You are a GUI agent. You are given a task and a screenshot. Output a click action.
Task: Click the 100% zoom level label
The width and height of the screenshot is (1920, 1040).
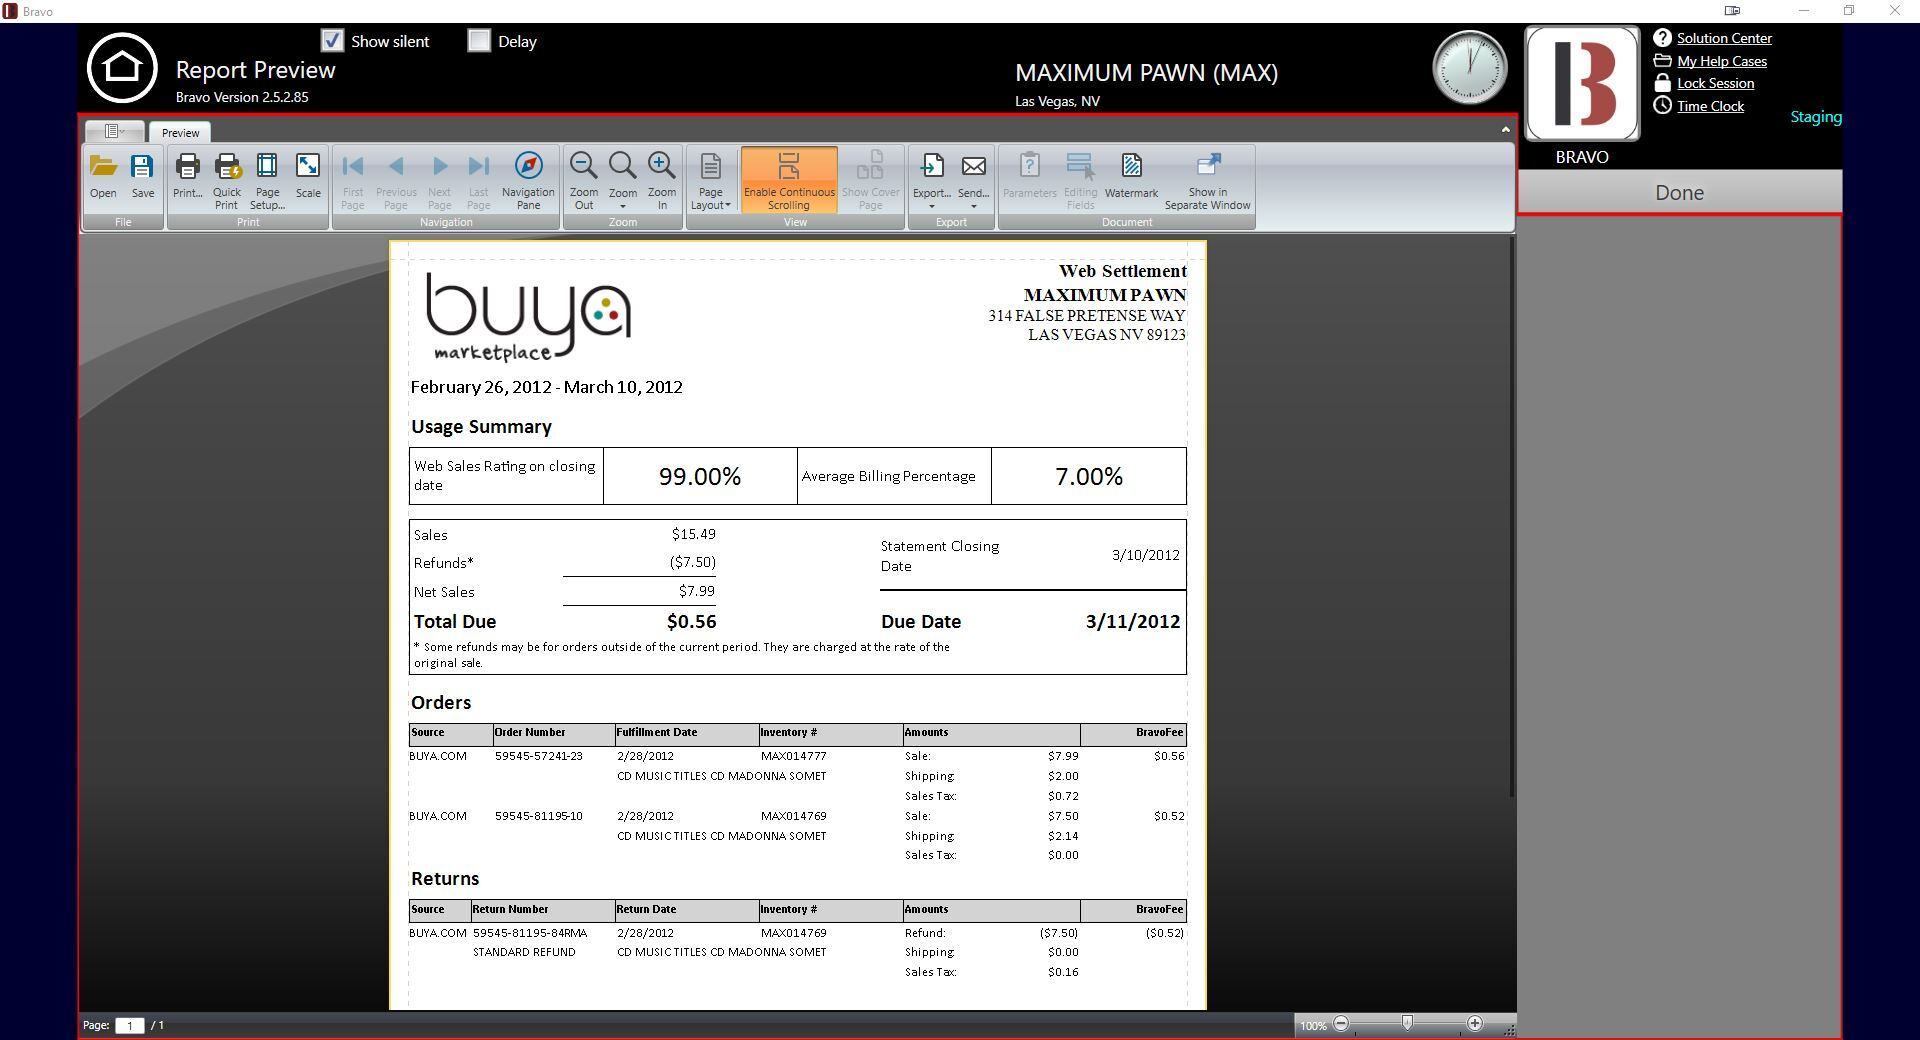pyautogui.click(x=1313, y=1025)
